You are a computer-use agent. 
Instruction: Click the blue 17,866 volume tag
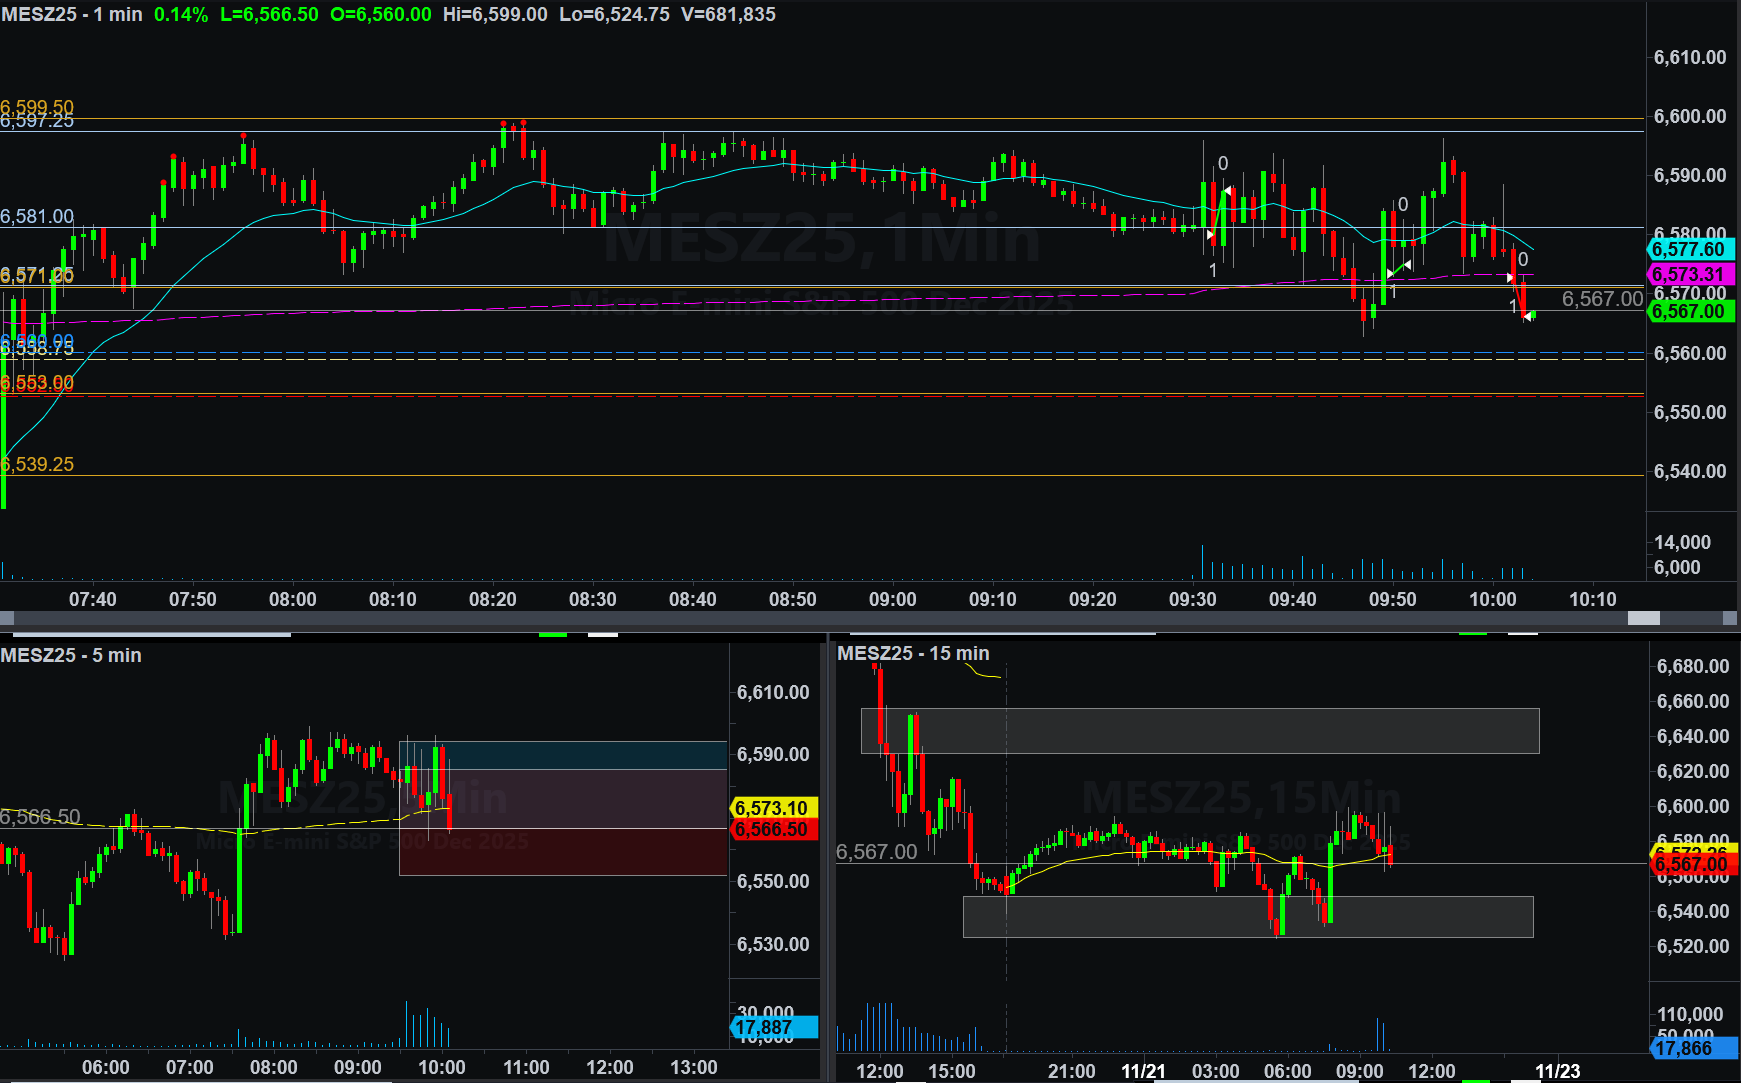[1692, 1048]
